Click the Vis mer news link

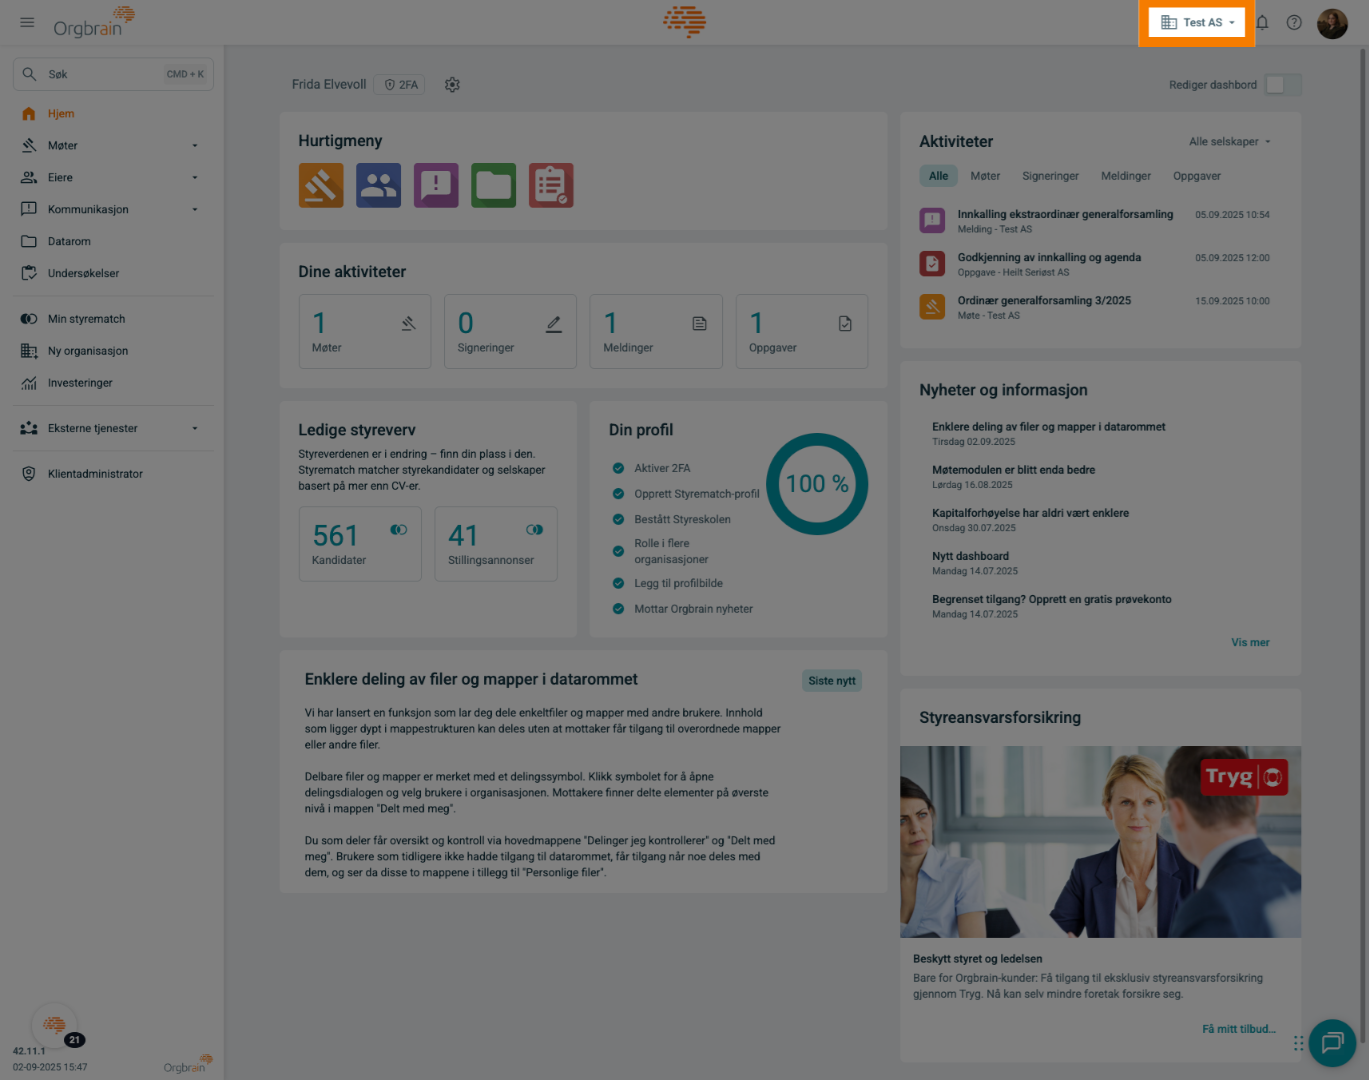[1250, 643]
